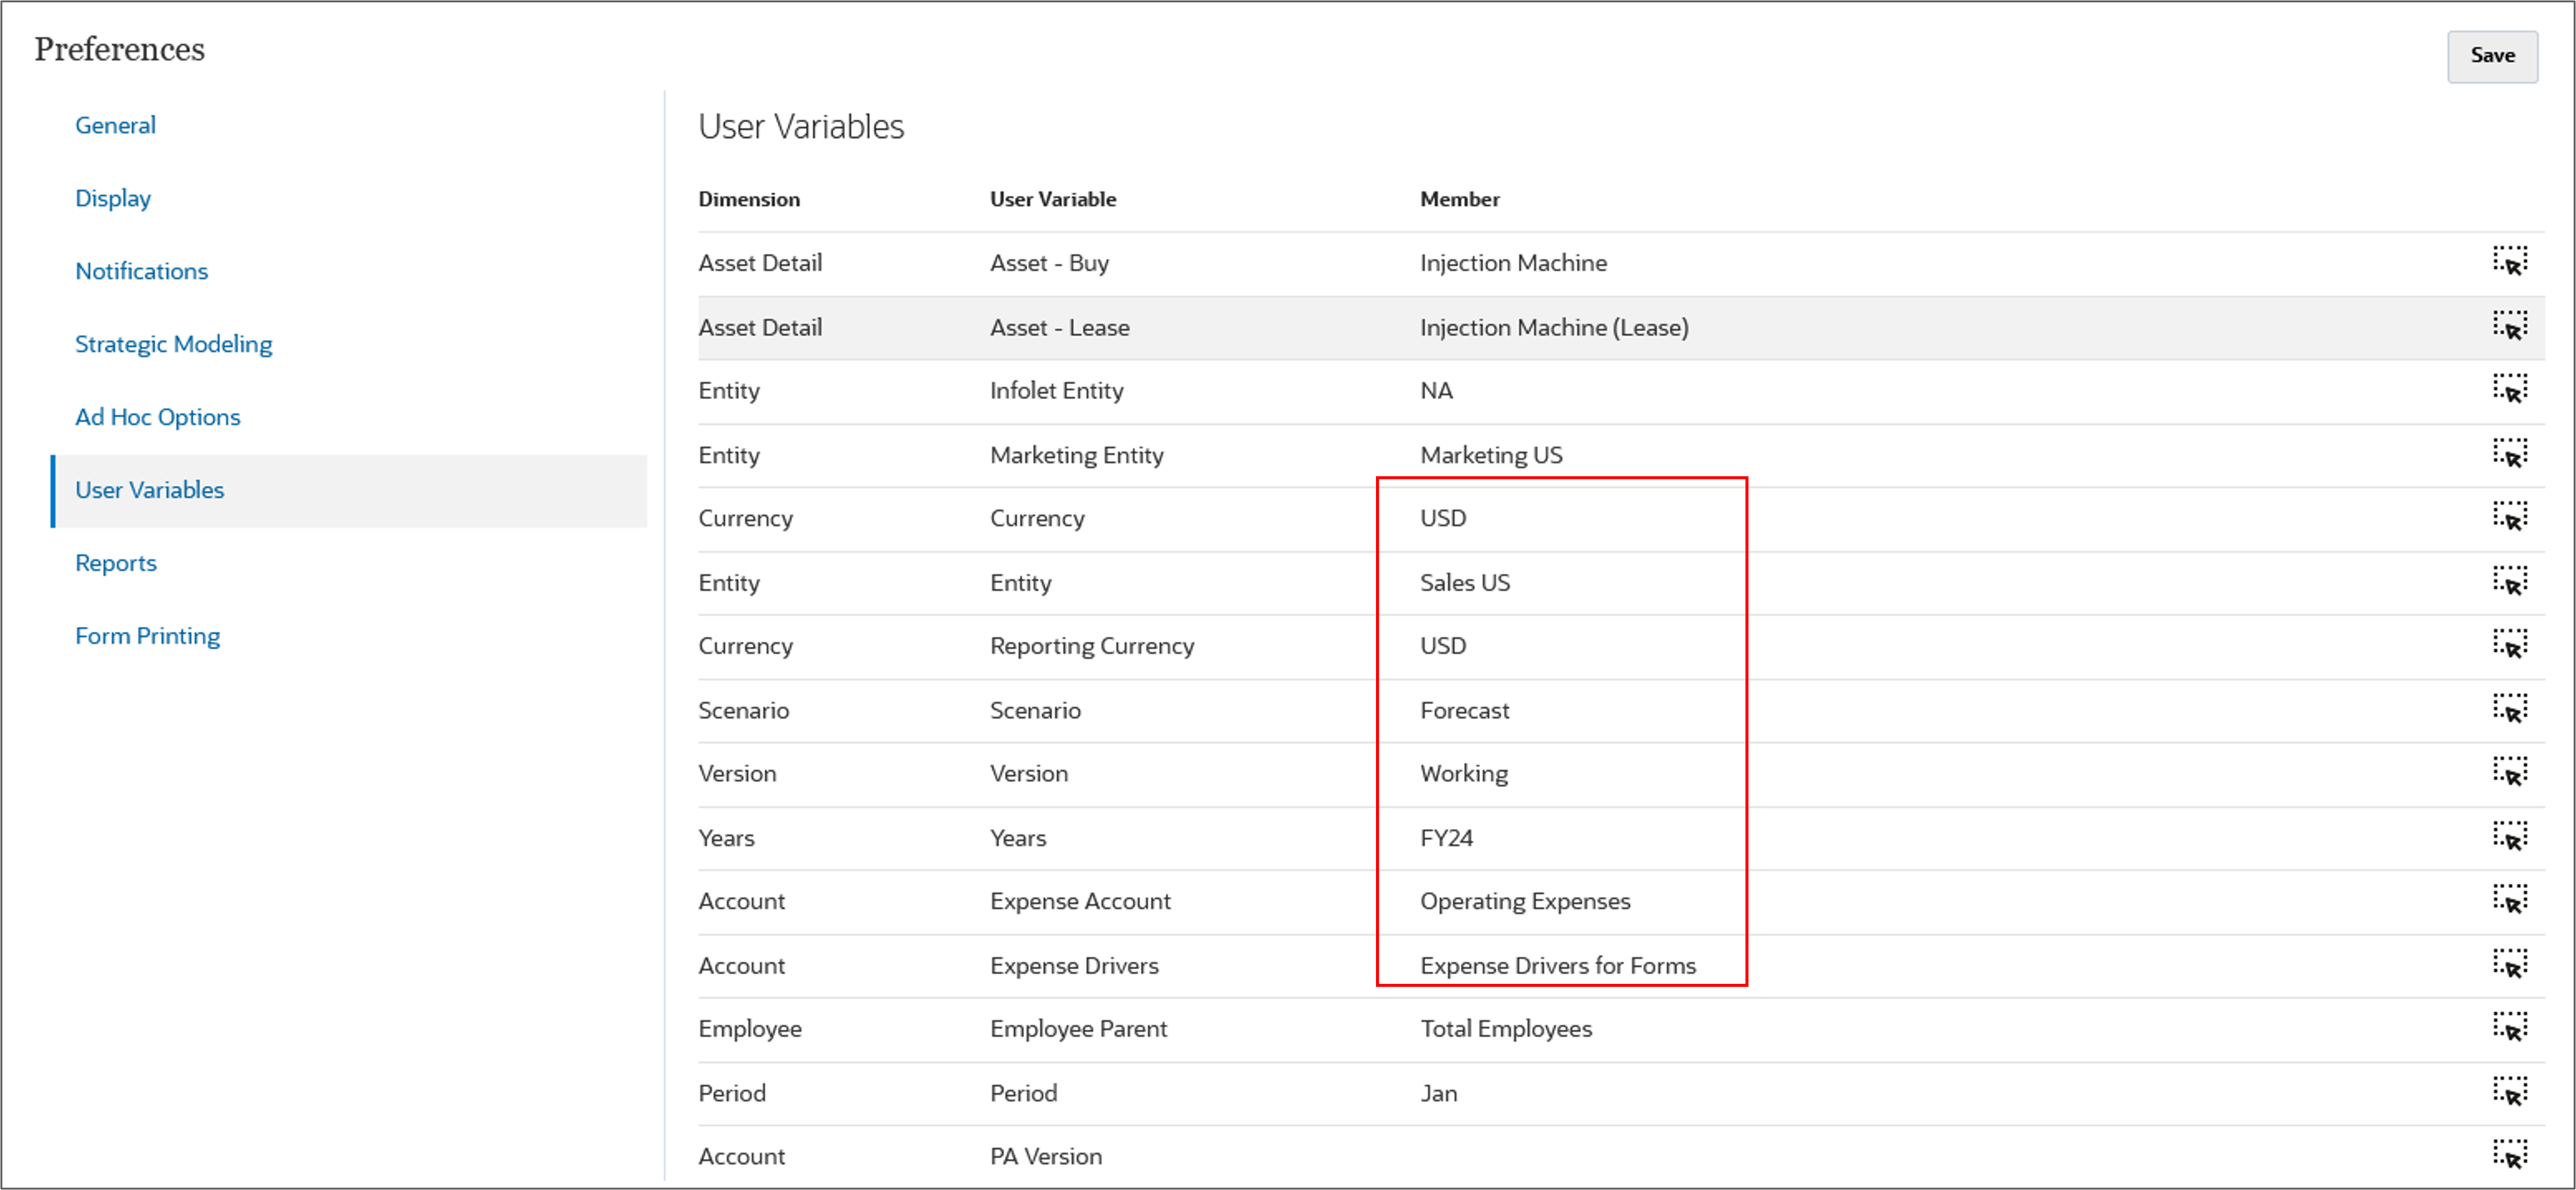The width and height of the screenshot is (2576, 1190).
Task: Open member selector for Expense Account
Action: click(2509, 900)
